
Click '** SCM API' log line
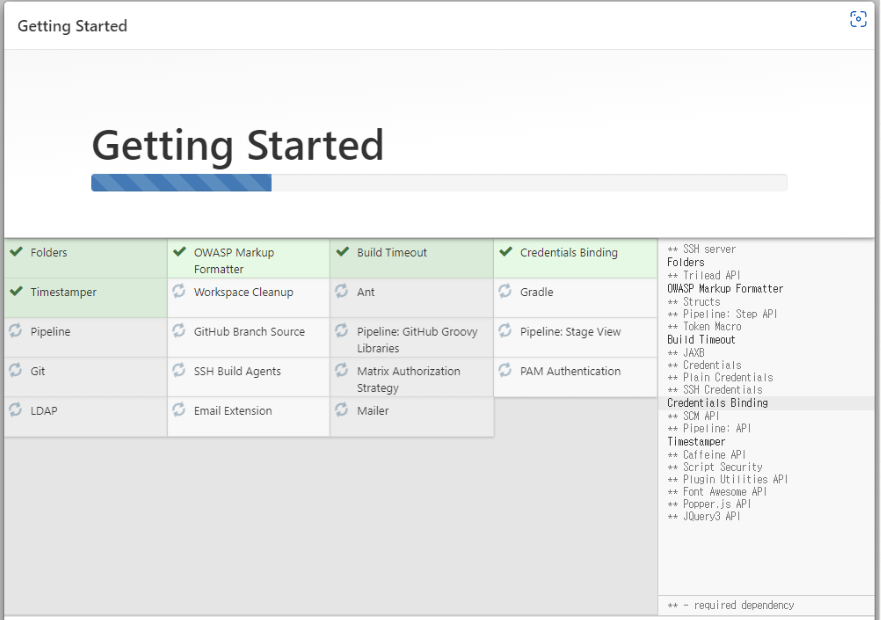tap(693, 416)
